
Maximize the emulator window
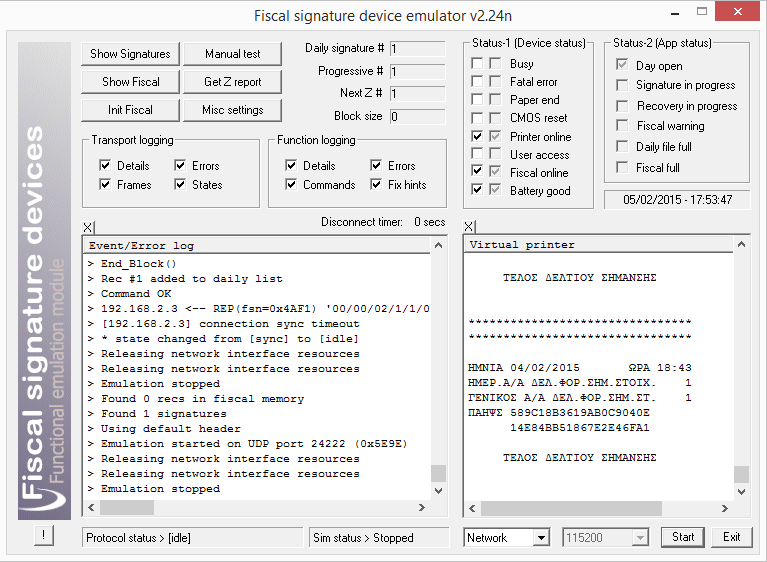pyautogui.click(x=702, y=12)
